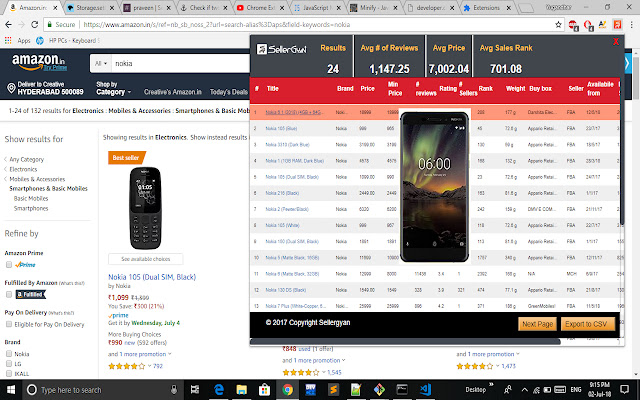Screen dimensions: 640x400
Task: Launch Microsoft Edge from the taskbar
Action: tap(219, 390)
